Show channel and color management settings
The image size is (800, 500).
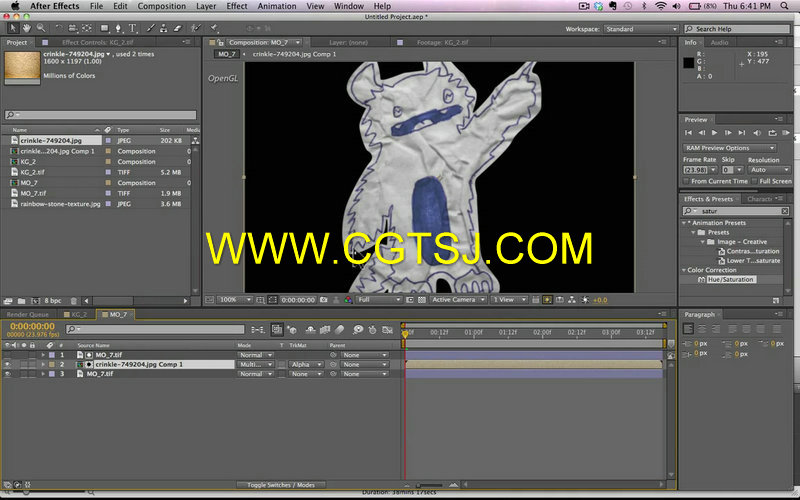(348, 300)
